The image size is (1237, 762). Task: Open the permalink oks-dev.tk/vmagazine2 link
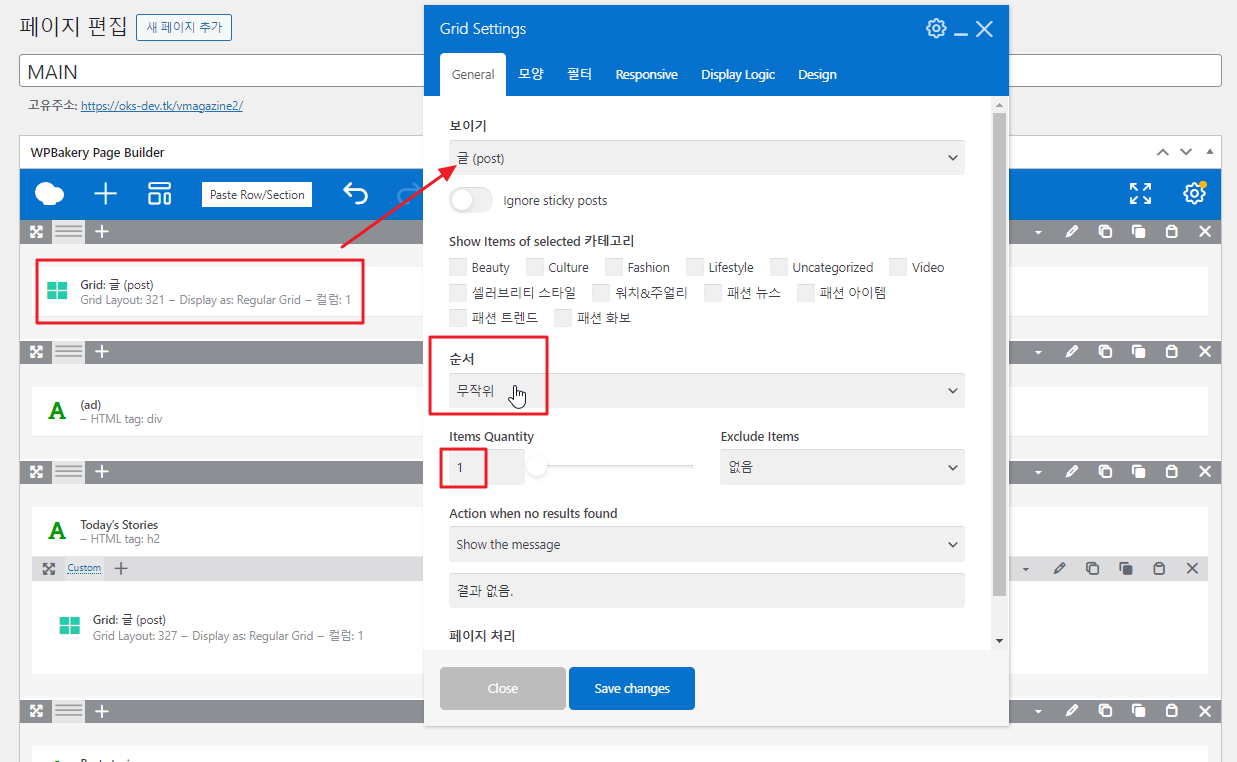[x=162, y=105]
